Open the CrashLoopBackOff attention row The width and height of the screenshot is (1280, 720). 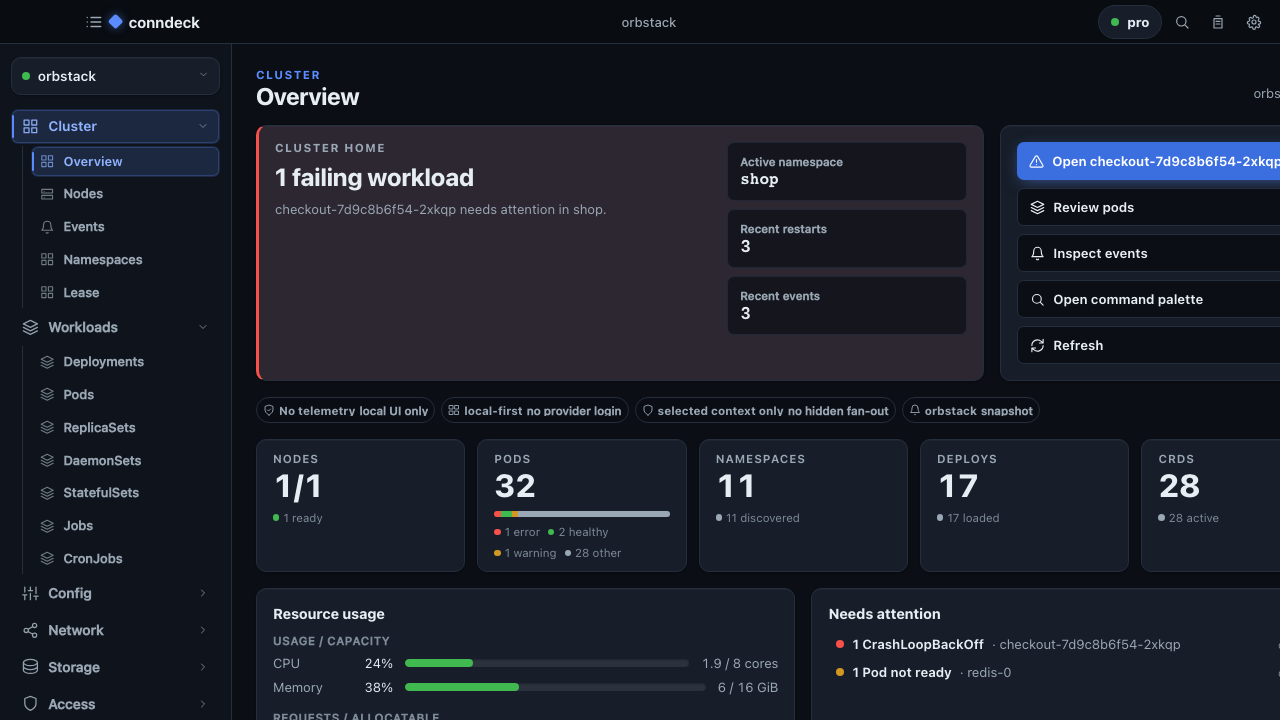coord(1055,645)
